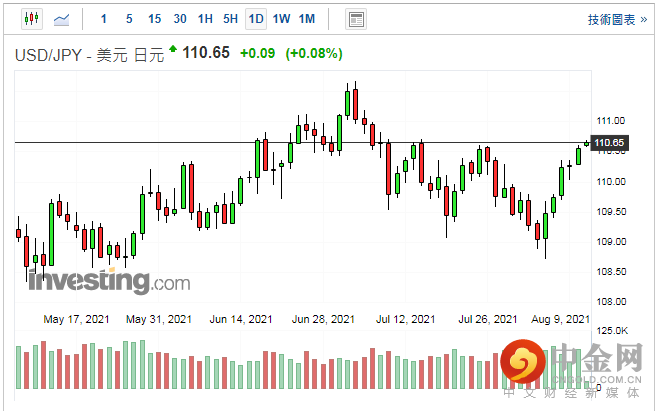Choose the 5H timeframe
Viewport: 657px width, 411px height.
coord(230,19)
